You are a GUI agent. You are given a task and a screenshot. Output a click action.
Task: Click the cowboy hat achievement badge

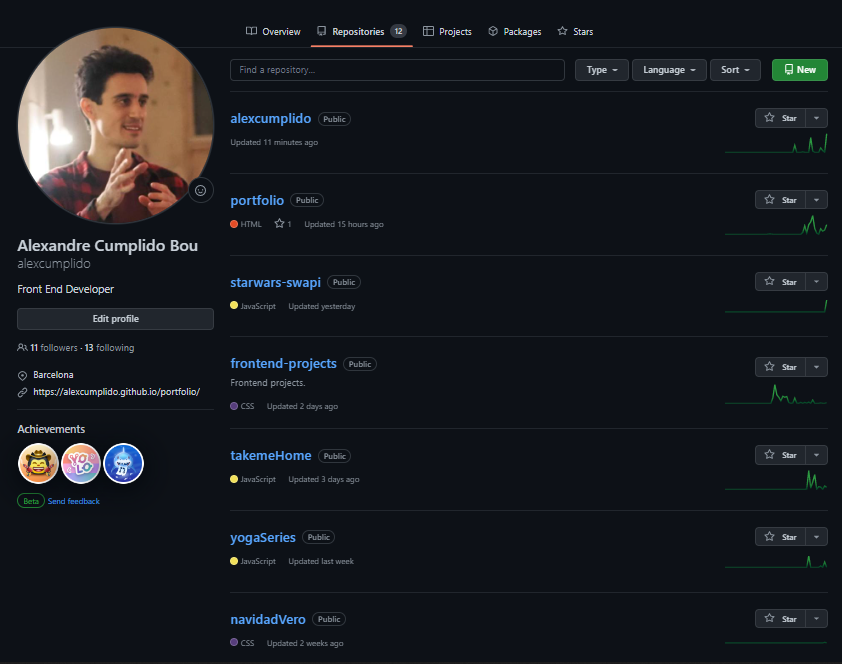click(x=38, y=463)
